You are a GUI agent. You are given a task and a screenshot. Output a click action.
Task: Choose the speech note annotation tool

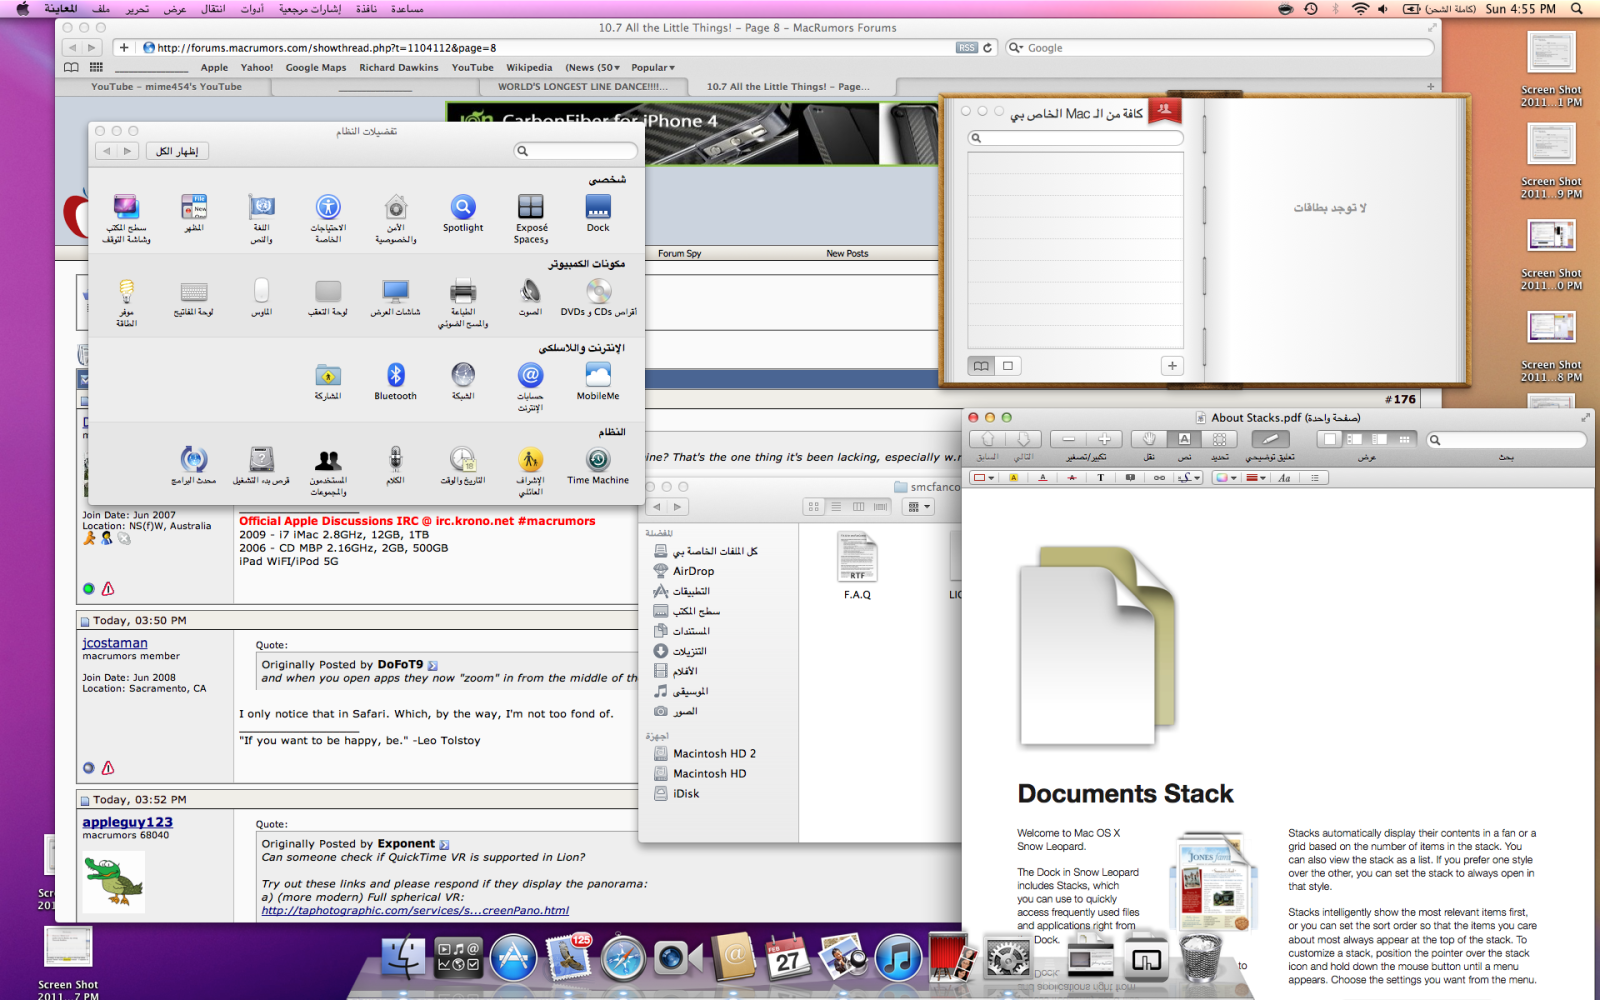point(1130,478)
